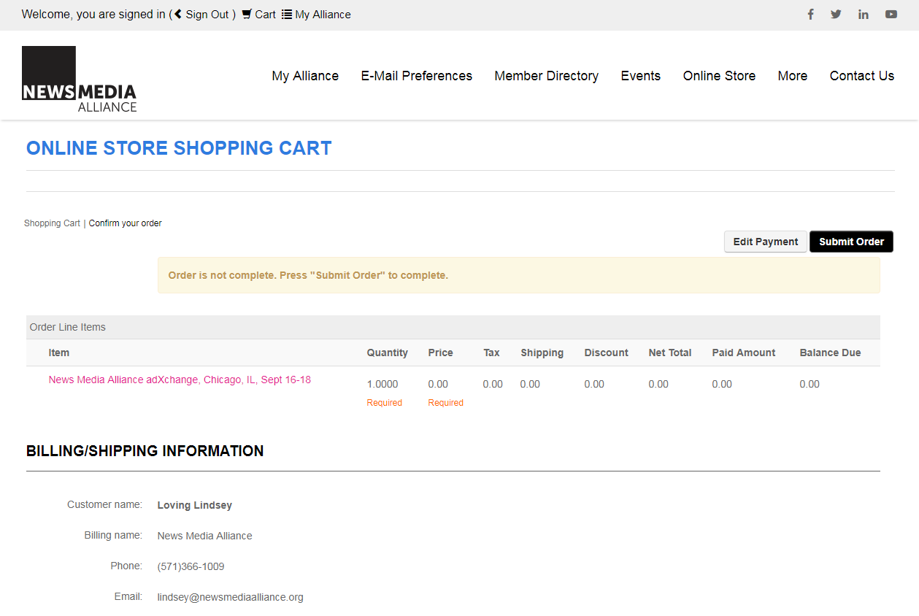Screen dimensions: 919x616
Task: Click the Tax column header
Action: point(491,353)
